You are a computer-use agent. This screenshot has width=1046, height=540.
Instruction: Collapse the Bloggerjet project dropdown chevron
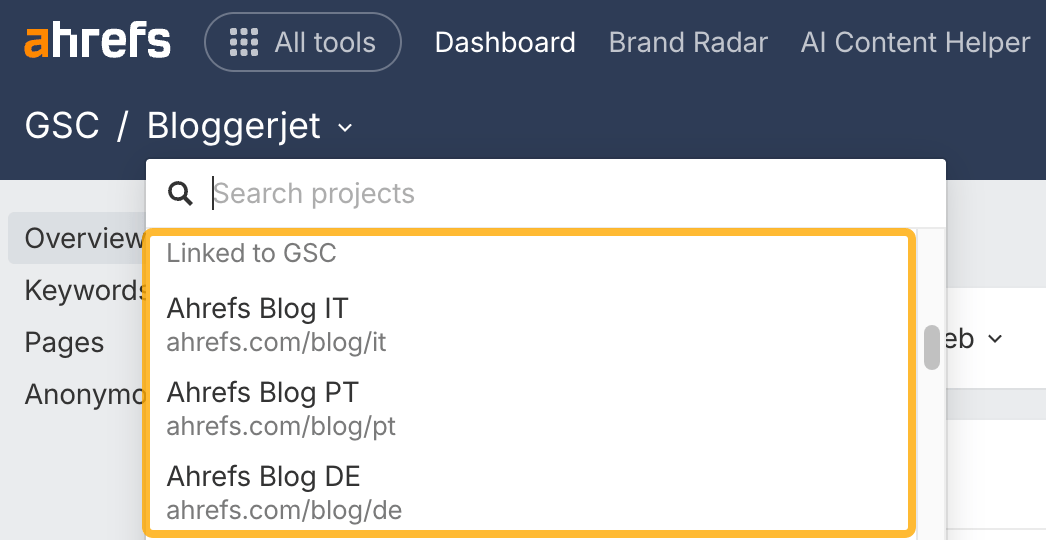tap(345, 128)
